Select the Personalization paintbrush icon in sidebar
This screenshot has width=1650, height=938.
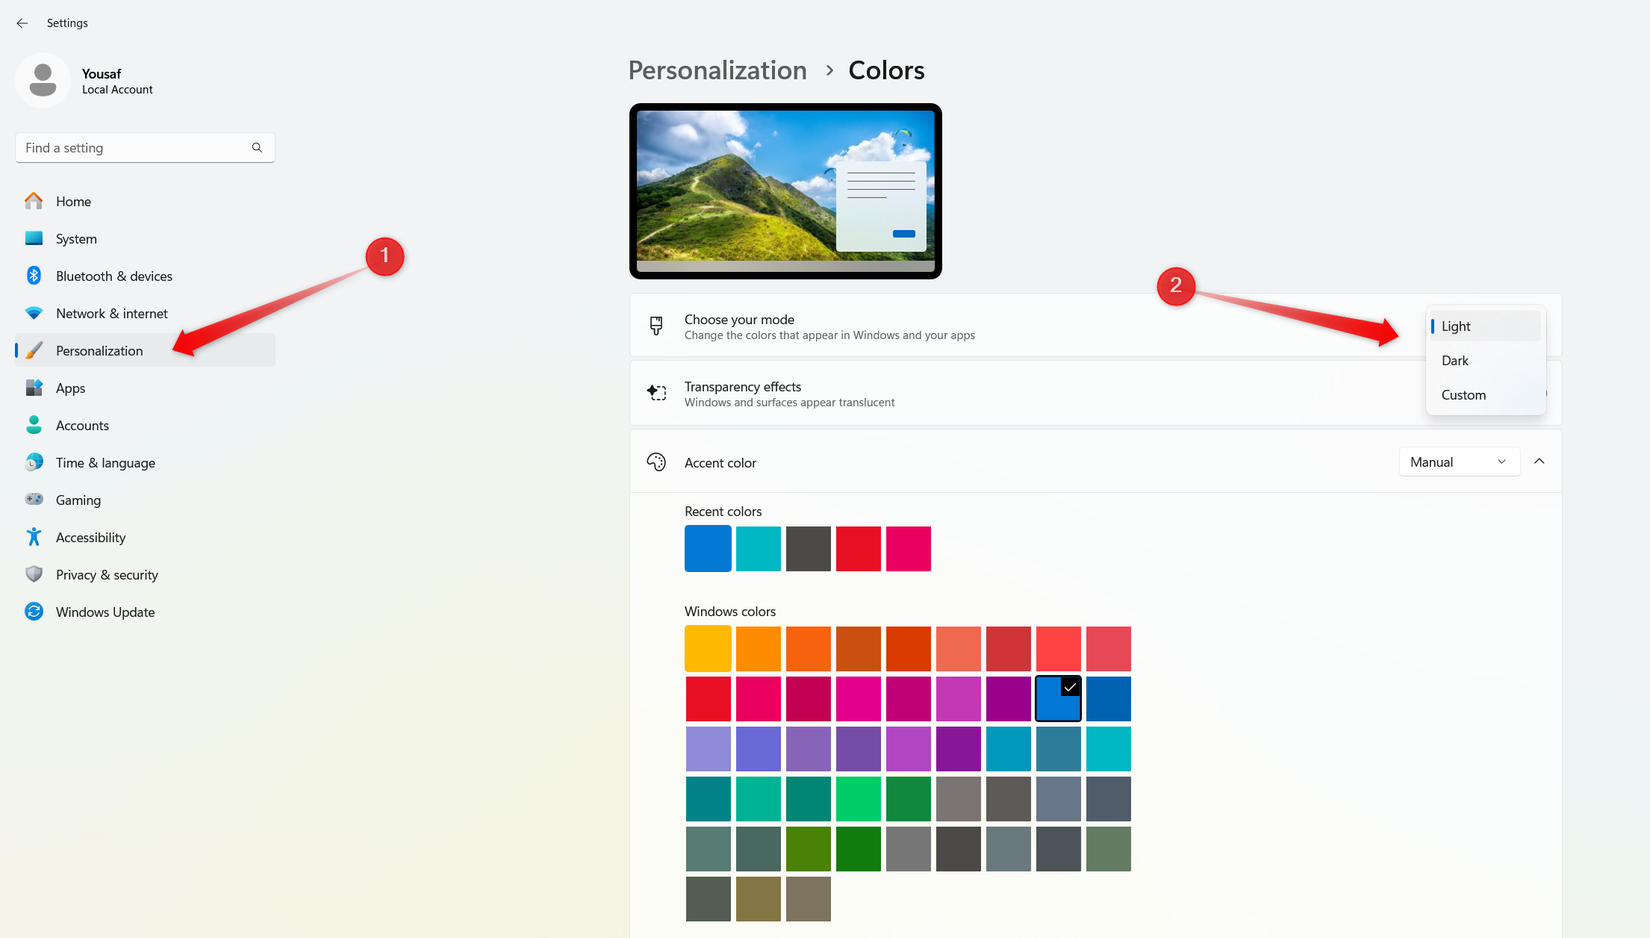pyautogui.click(x=35, y=350)
